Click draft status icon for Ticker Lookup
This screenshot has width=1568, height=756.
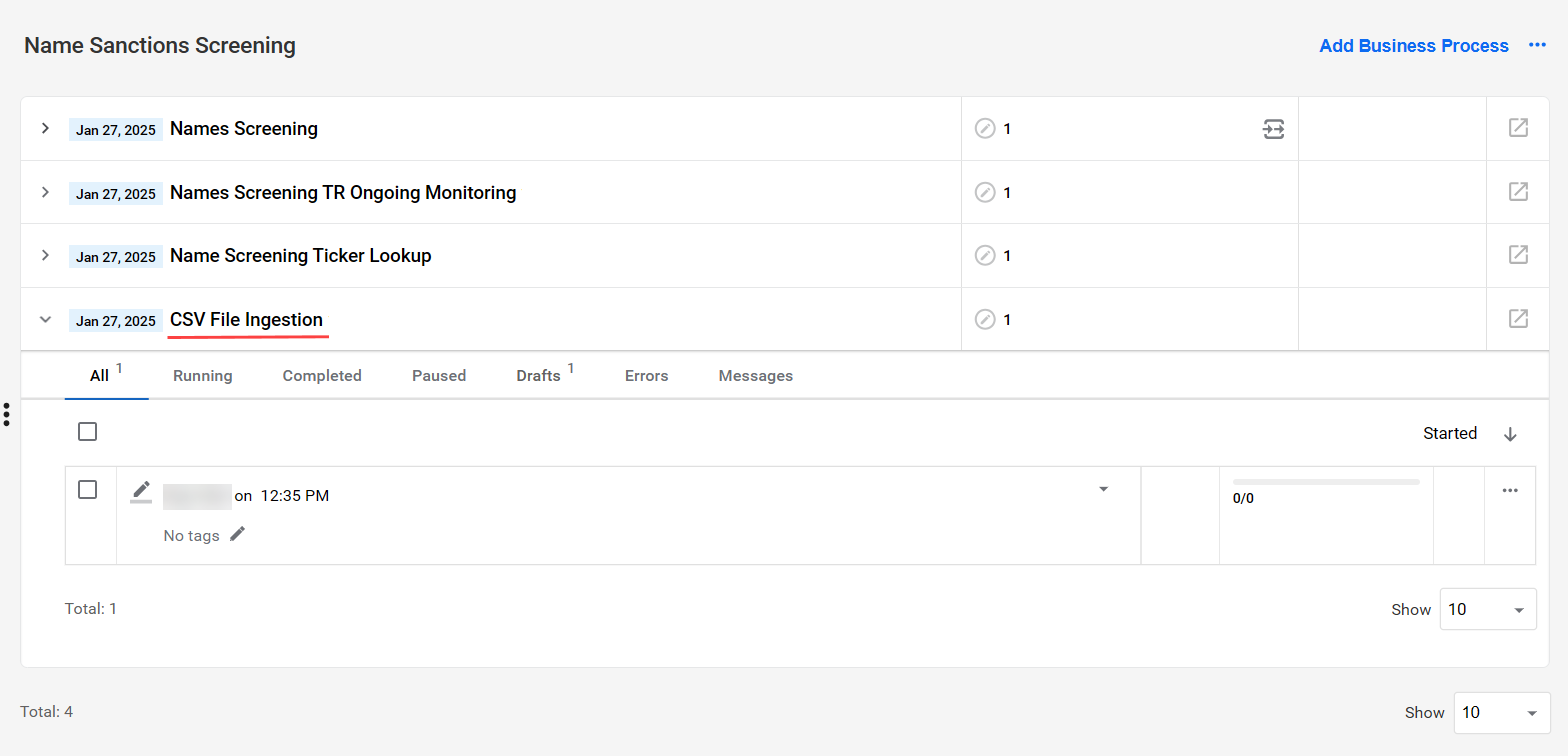point(985,256)
